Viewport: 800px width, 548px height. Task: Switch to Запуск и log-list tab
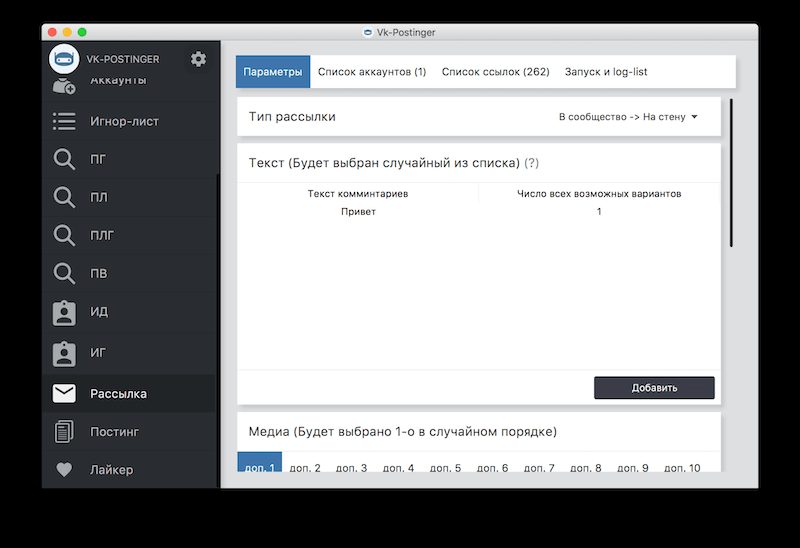coord(606,72)
